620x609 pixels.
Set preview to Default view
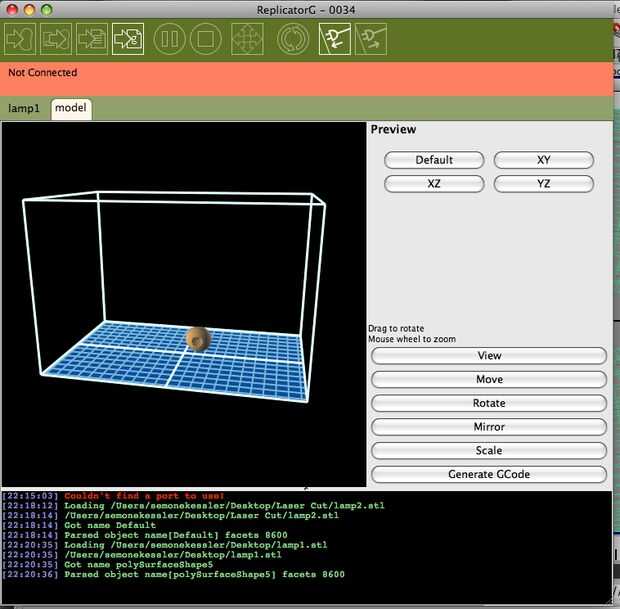(x=434, y=160)
